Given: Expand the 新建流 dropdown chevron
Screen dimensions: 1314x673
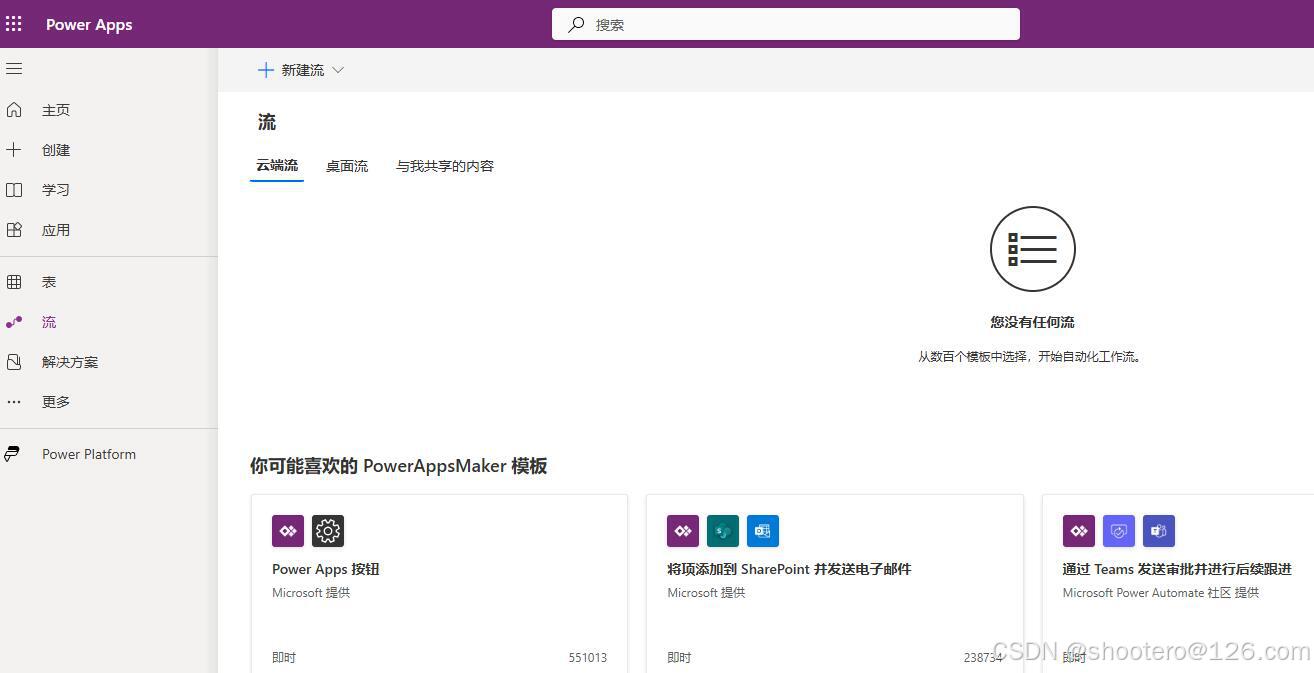Looking at the screenshot, I should (338, 70).
